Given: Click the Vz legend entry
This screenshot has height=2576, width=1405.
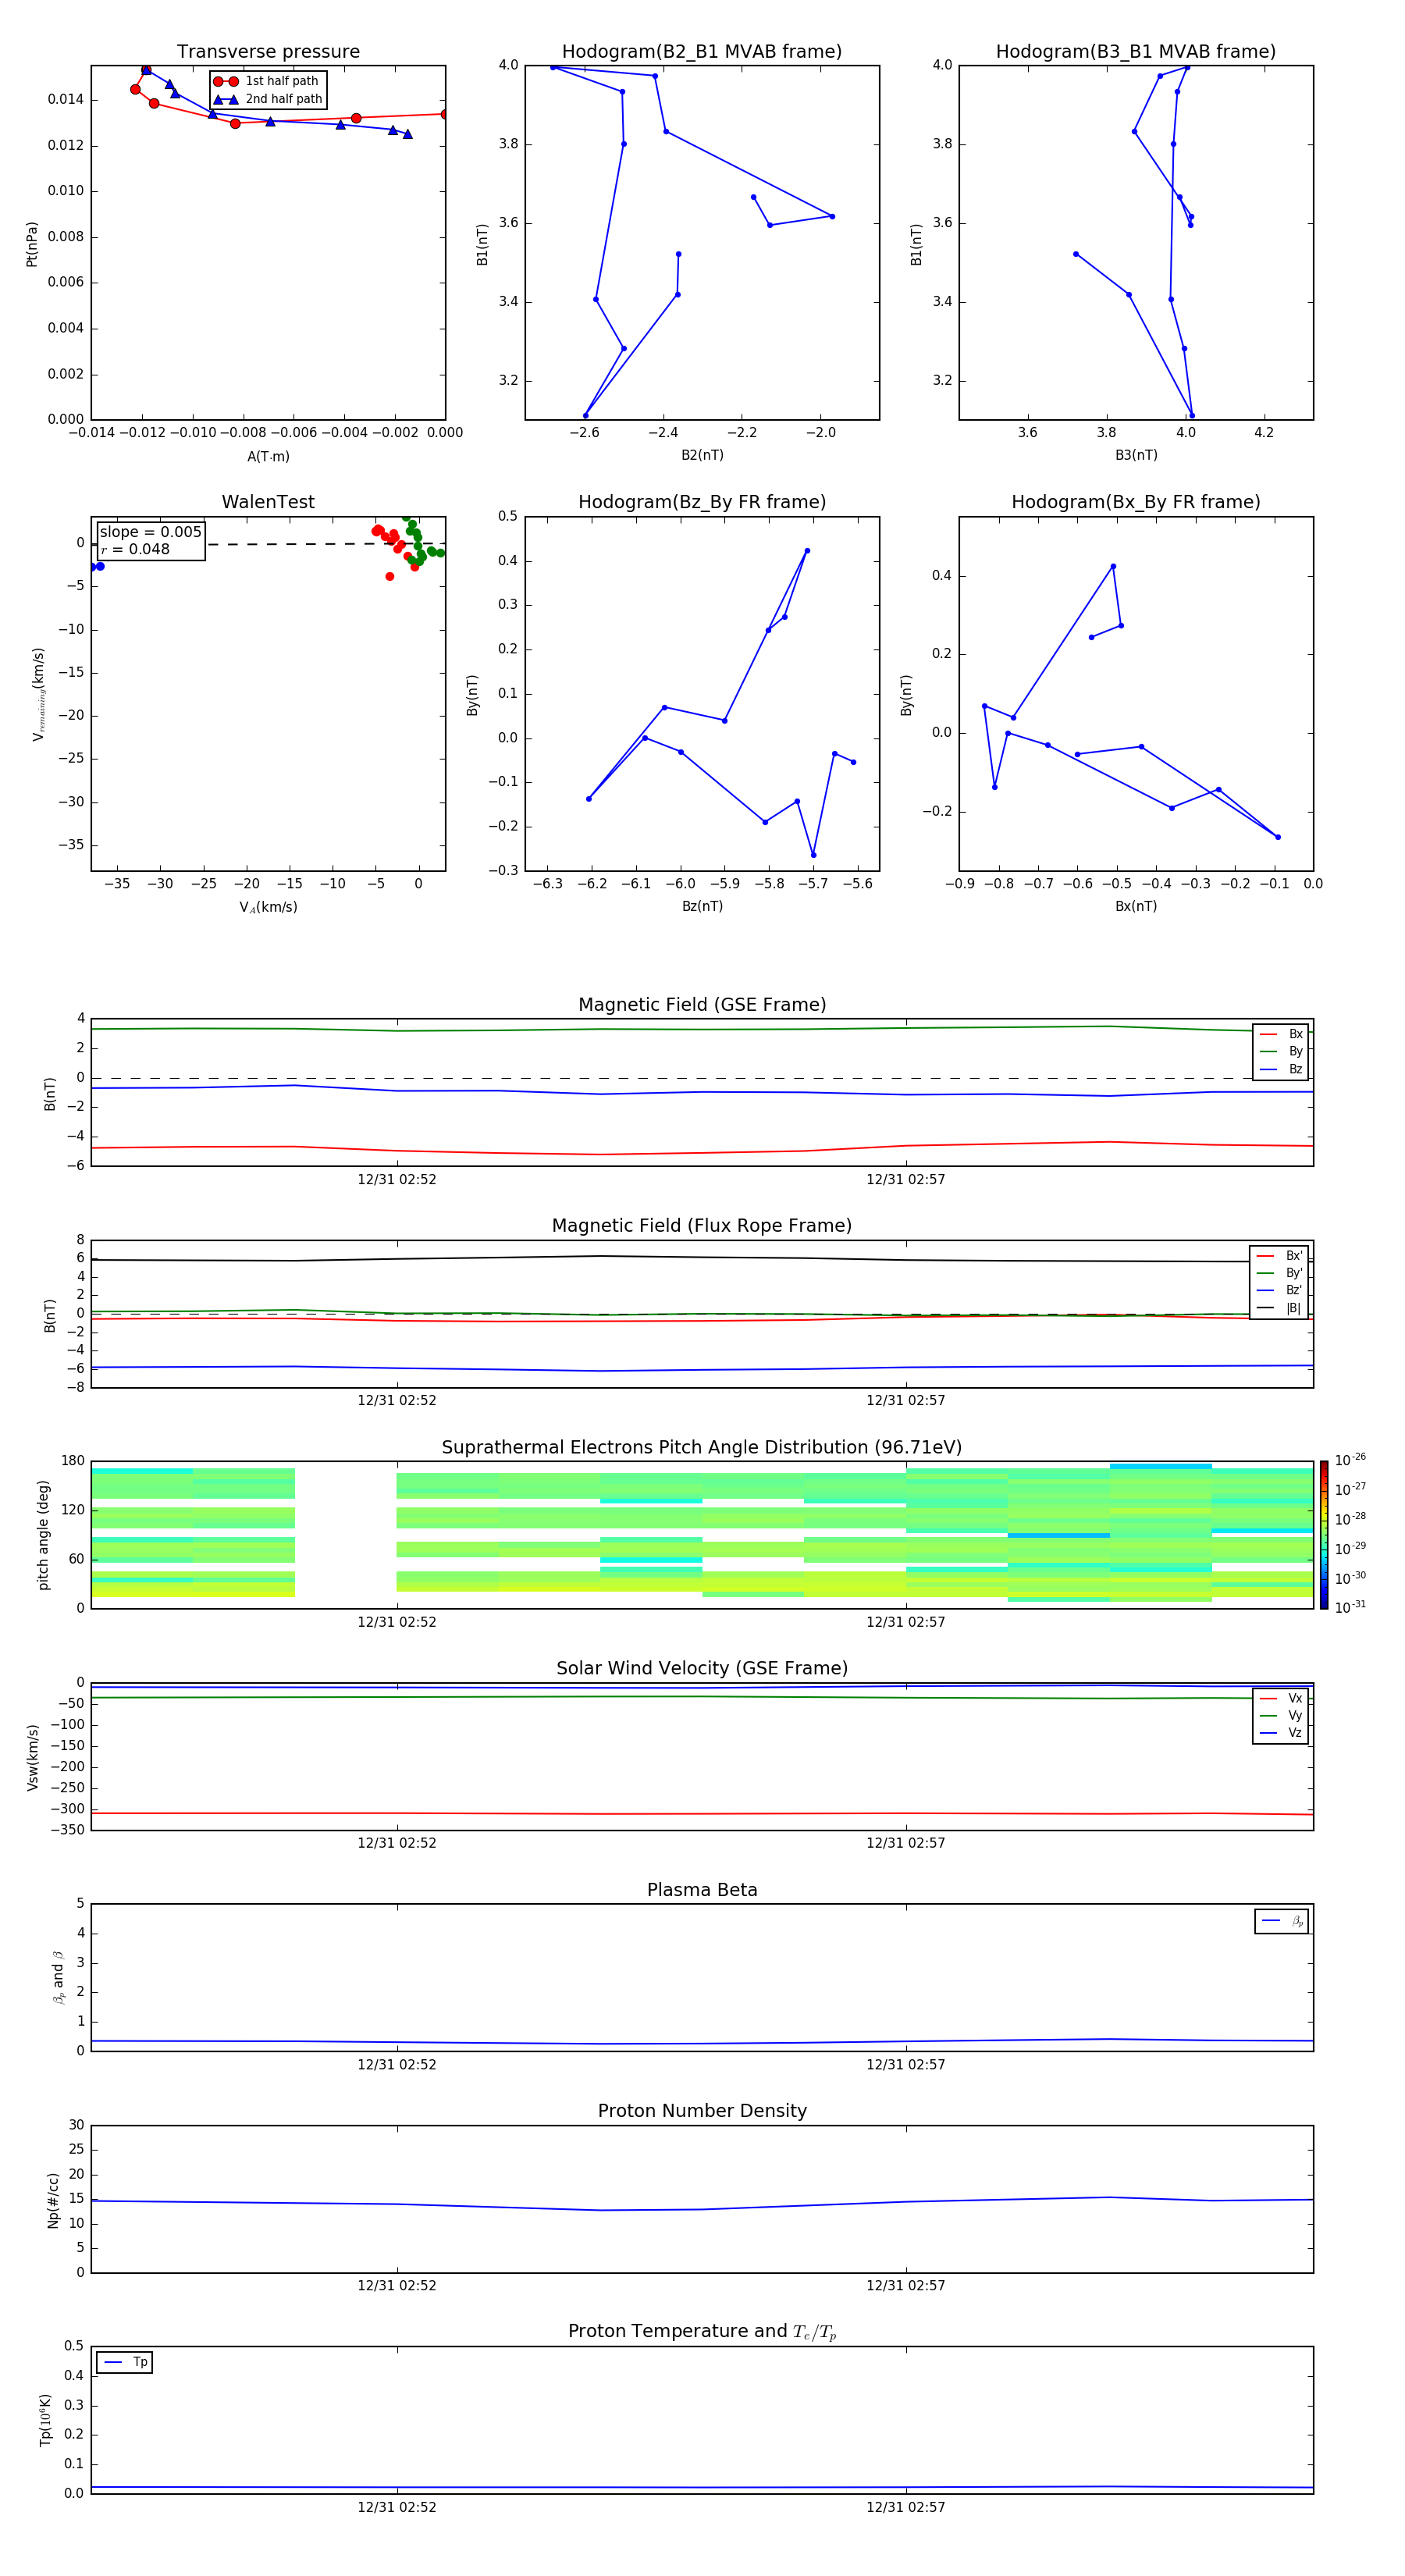Looking at the screenshot, I should (x=1281, y=1732).
